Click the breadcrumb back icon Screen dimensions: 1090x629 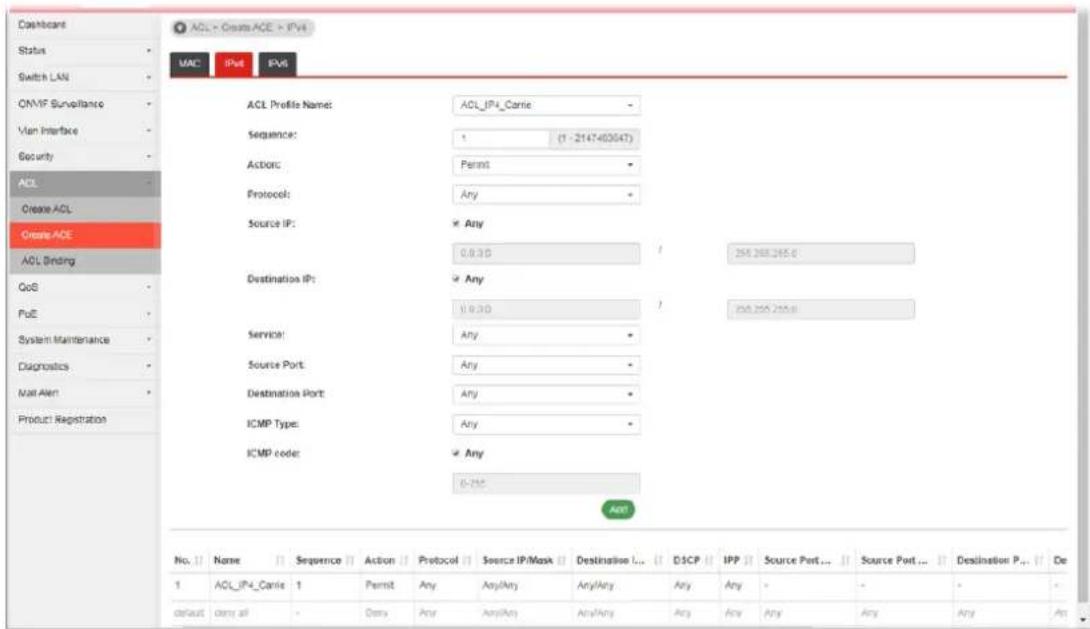[180, 27]
